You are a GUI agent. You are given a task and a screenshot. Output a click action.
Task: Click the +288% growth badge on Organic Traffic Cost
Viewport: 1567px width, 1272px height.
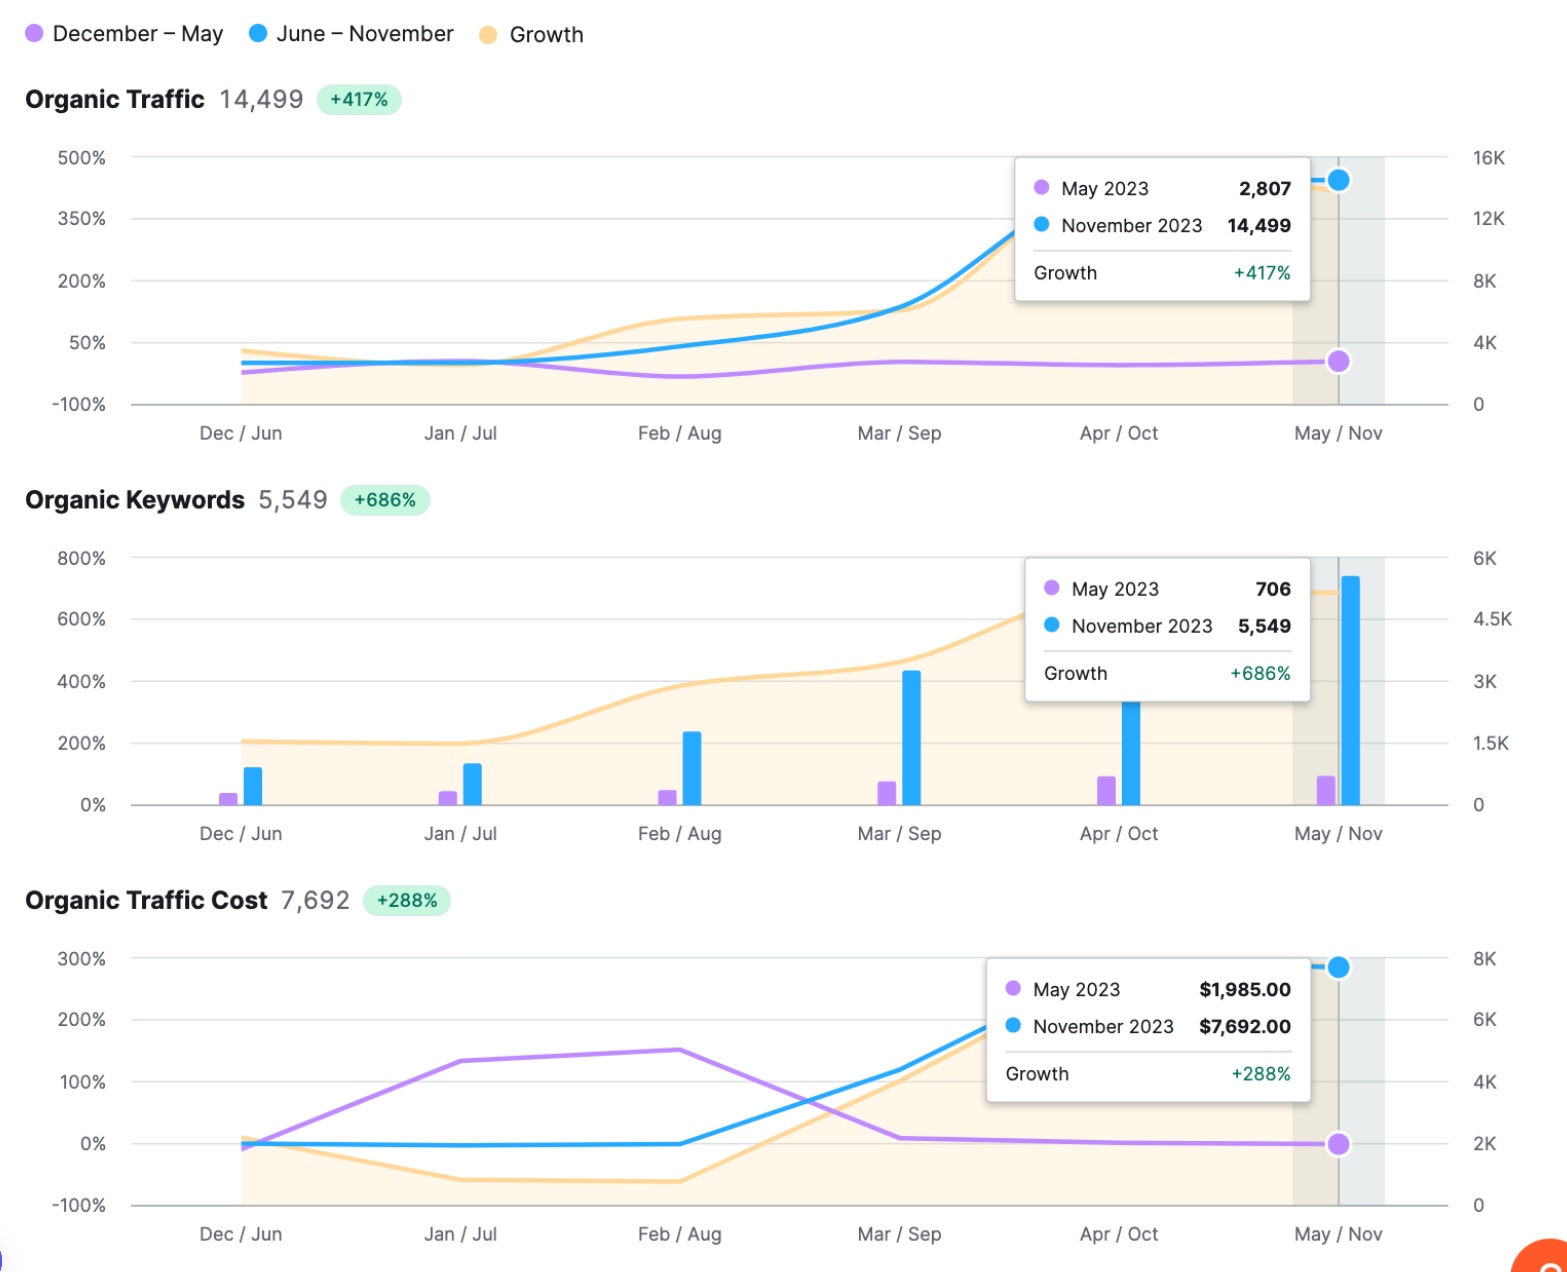(407, 900)
